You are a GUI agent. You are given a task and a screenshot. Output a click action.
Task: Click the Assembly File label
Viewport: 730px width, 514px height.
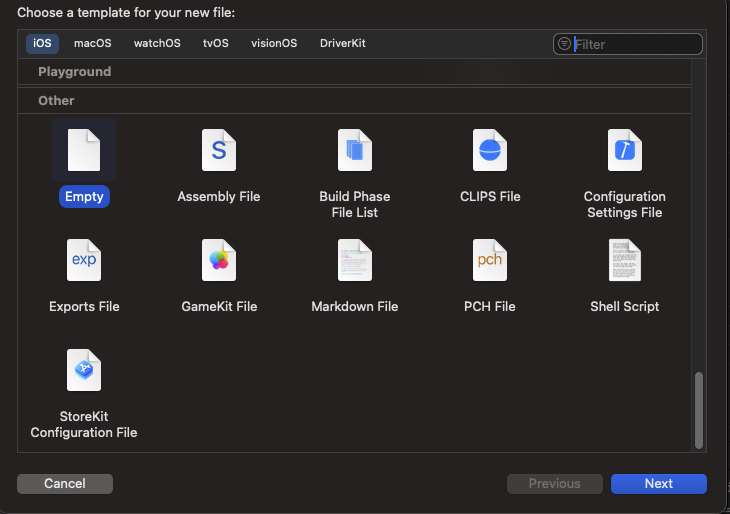219,196
